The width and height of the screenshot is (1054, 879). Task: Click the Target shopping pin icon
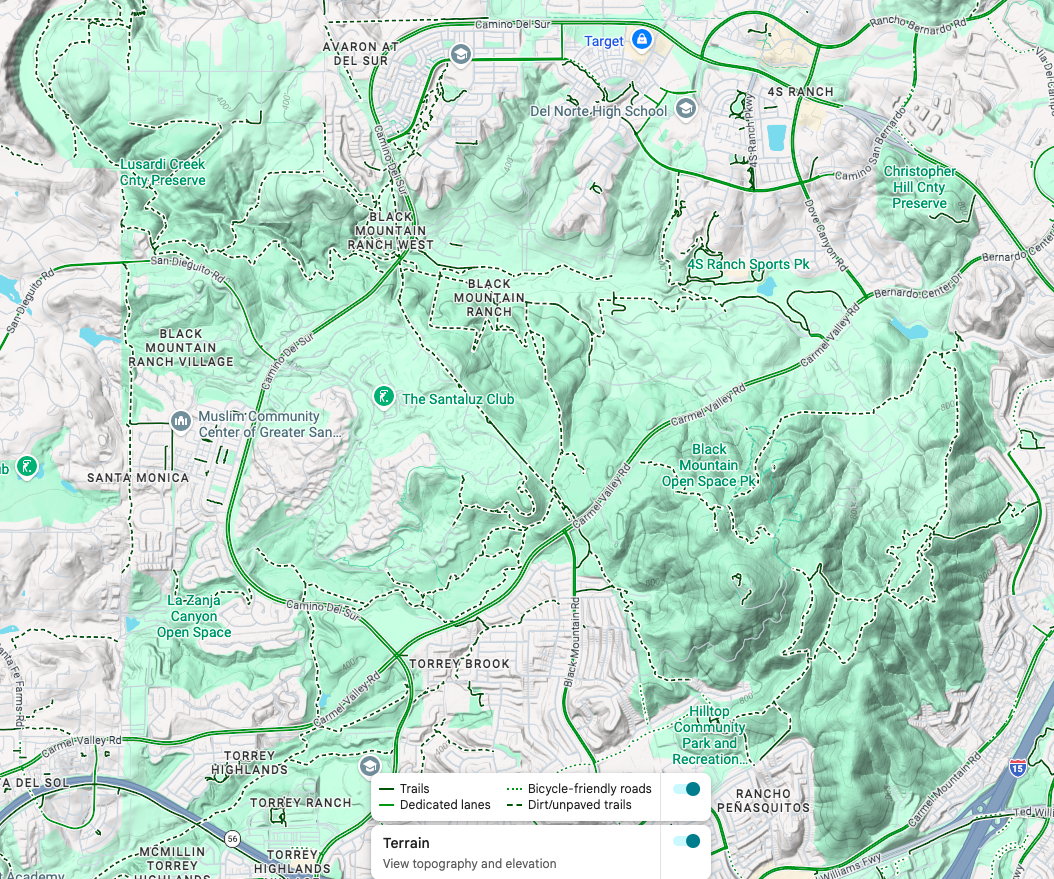click(642, 39)
